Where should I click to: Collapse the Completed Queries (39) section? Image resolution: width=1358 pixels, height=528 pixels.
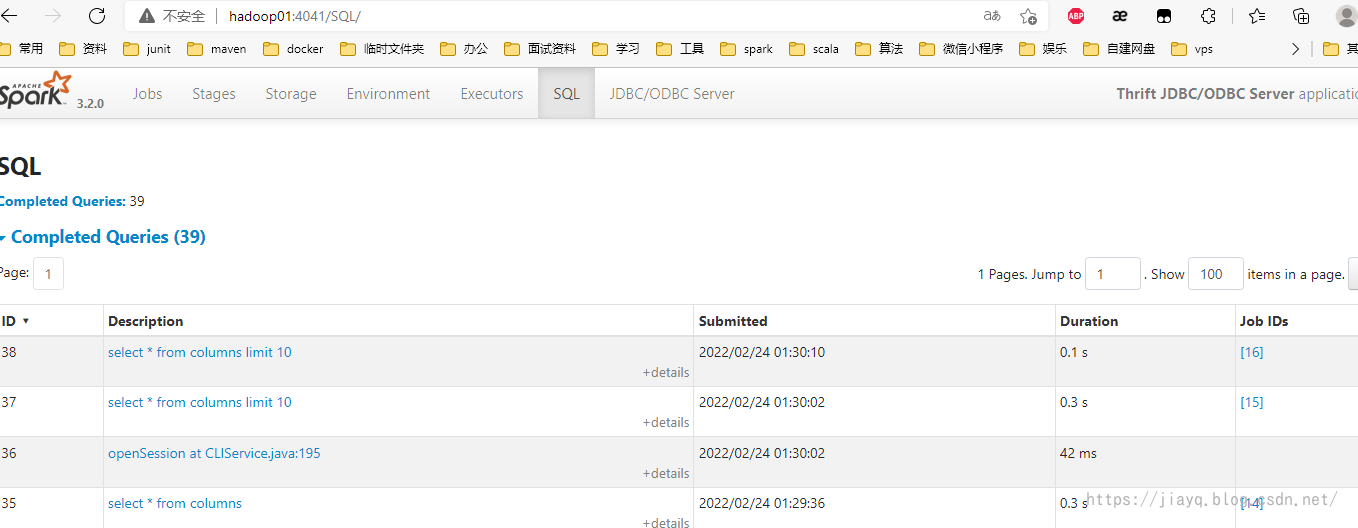tap(102, 237)
